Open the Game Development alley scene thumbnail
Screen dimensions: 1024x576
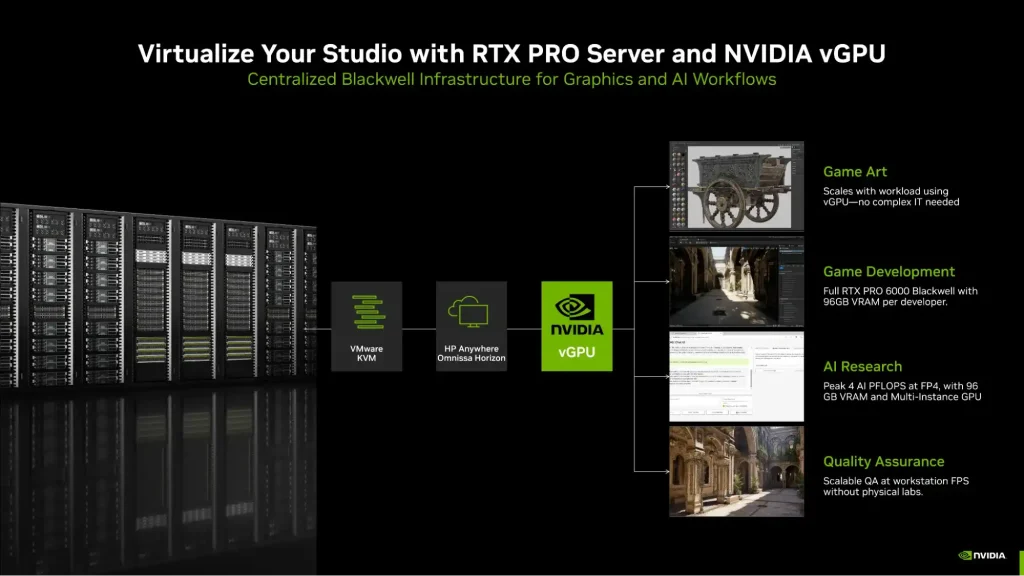click(x=736, y=282)
